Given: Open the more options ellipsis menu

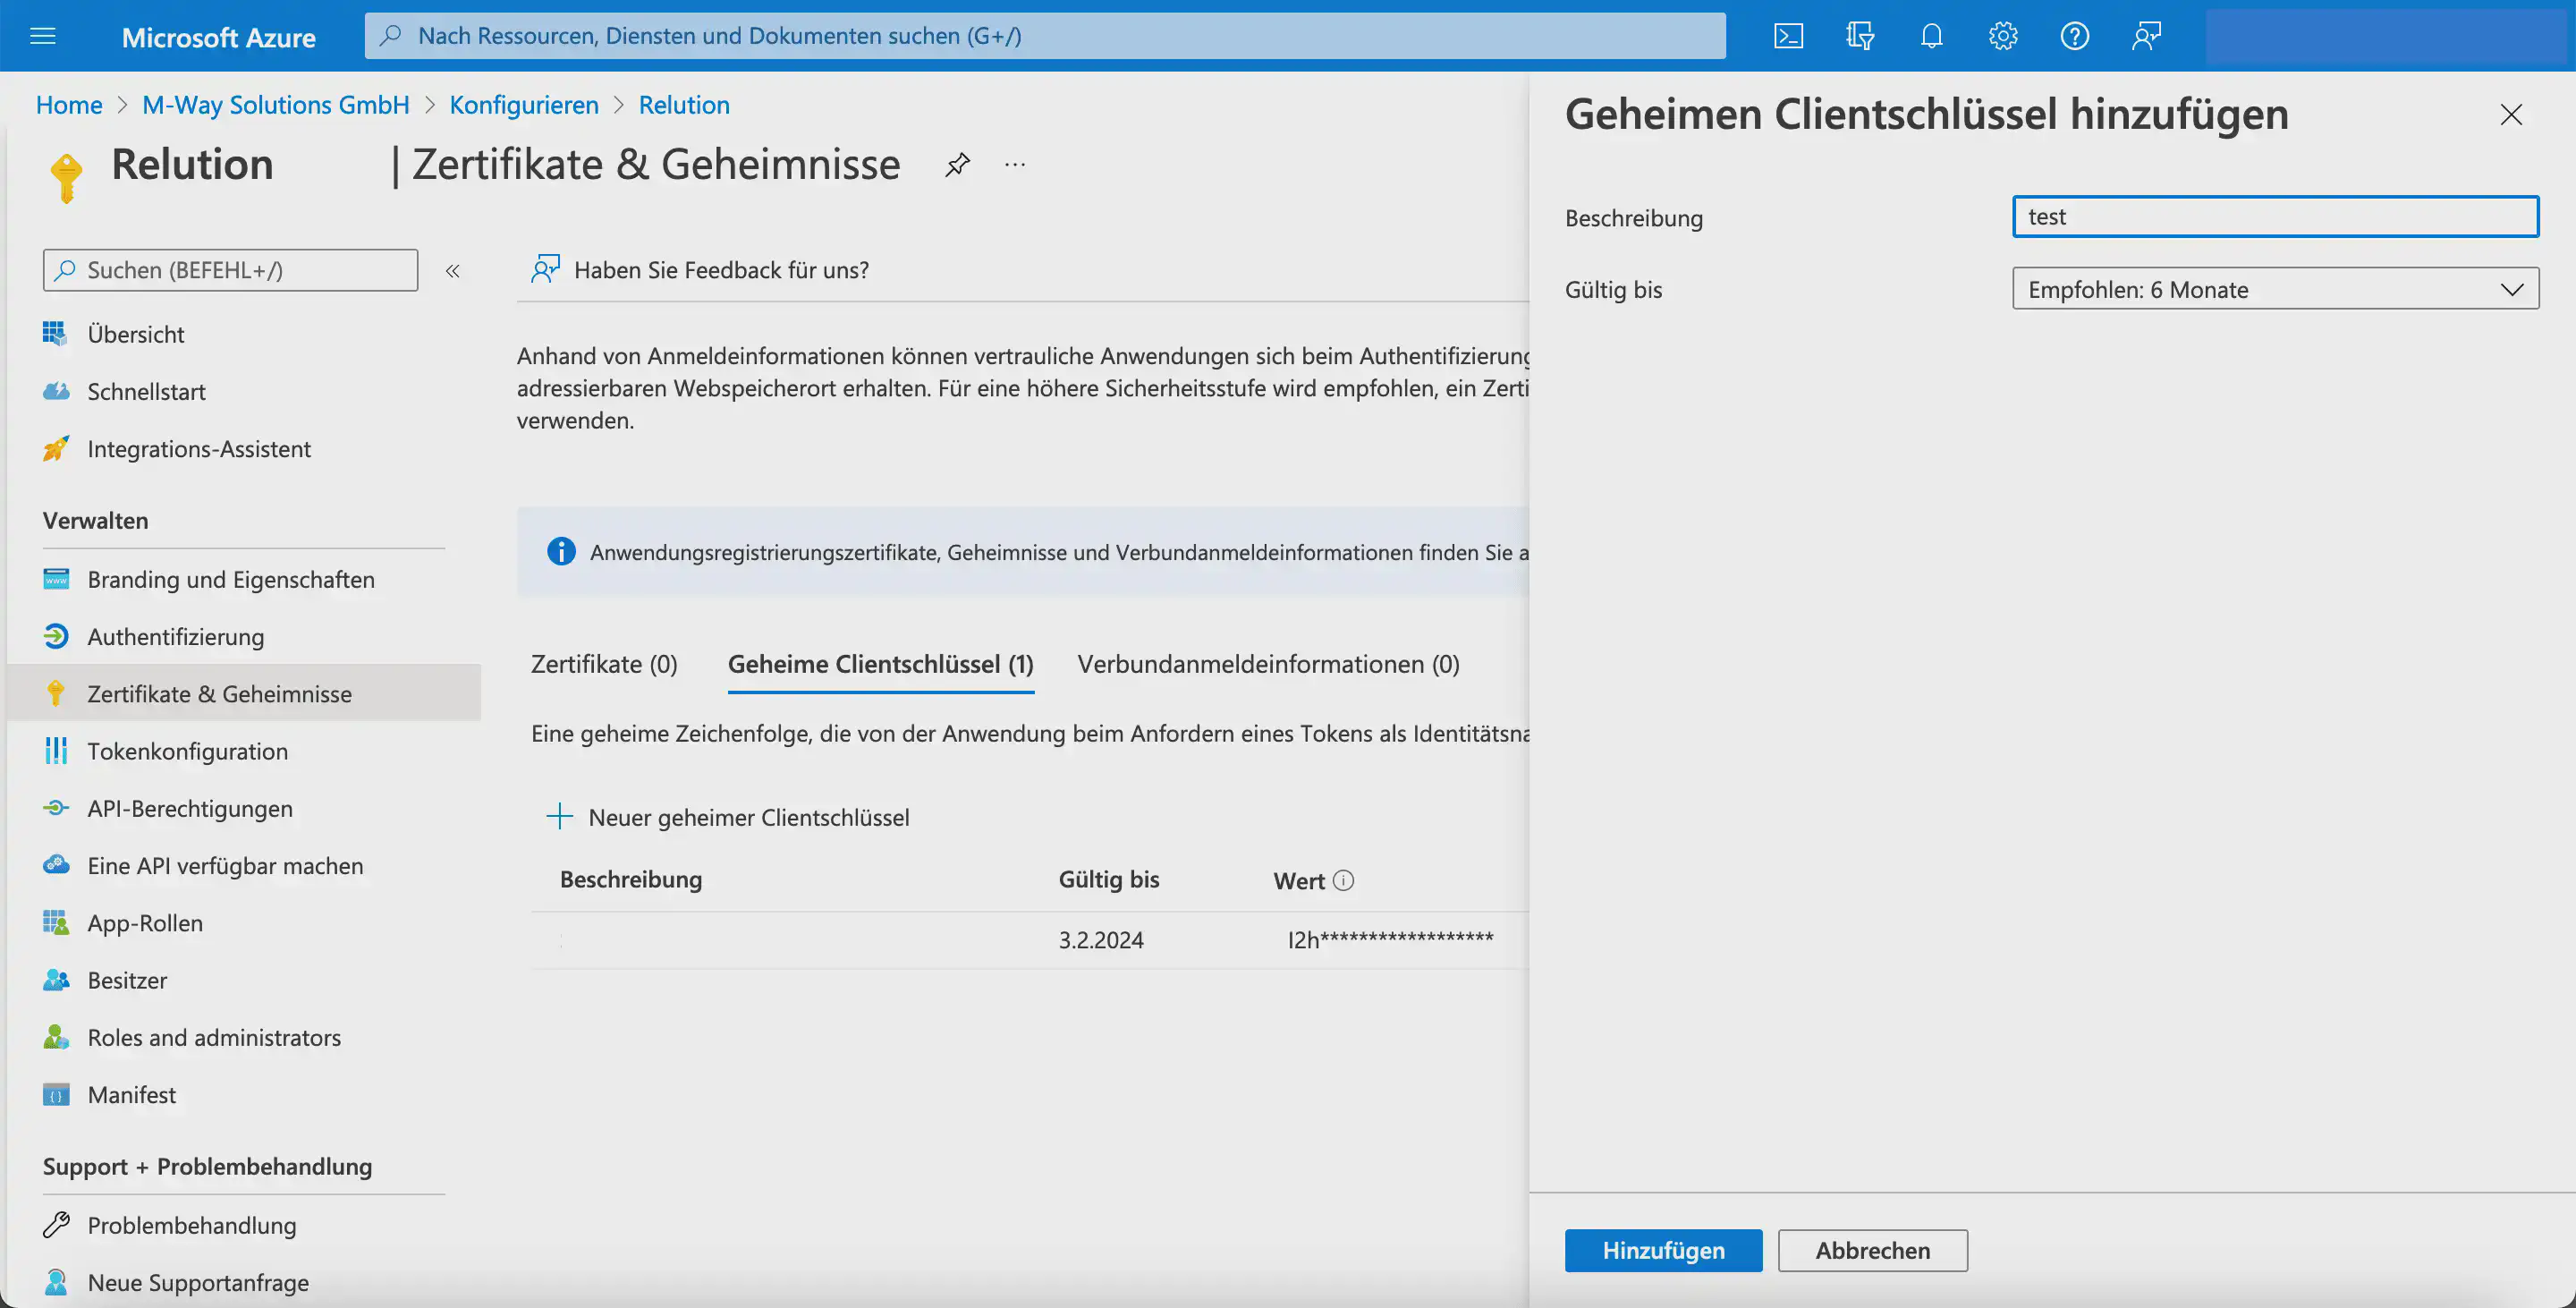Looking at the screenshot, I should coord(1014,164).
